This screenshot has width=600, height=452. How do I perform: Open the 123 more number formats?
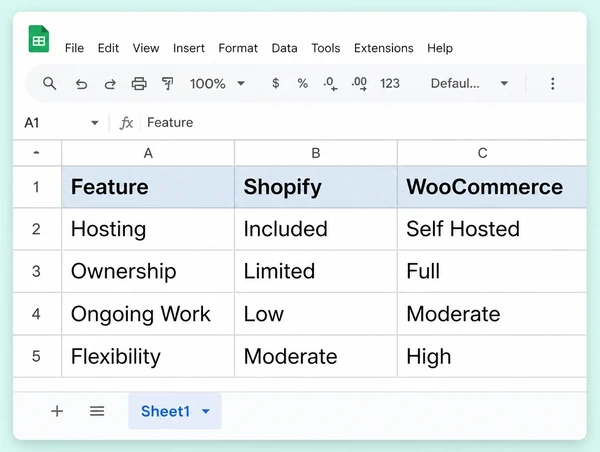click(x=390, y=83)
